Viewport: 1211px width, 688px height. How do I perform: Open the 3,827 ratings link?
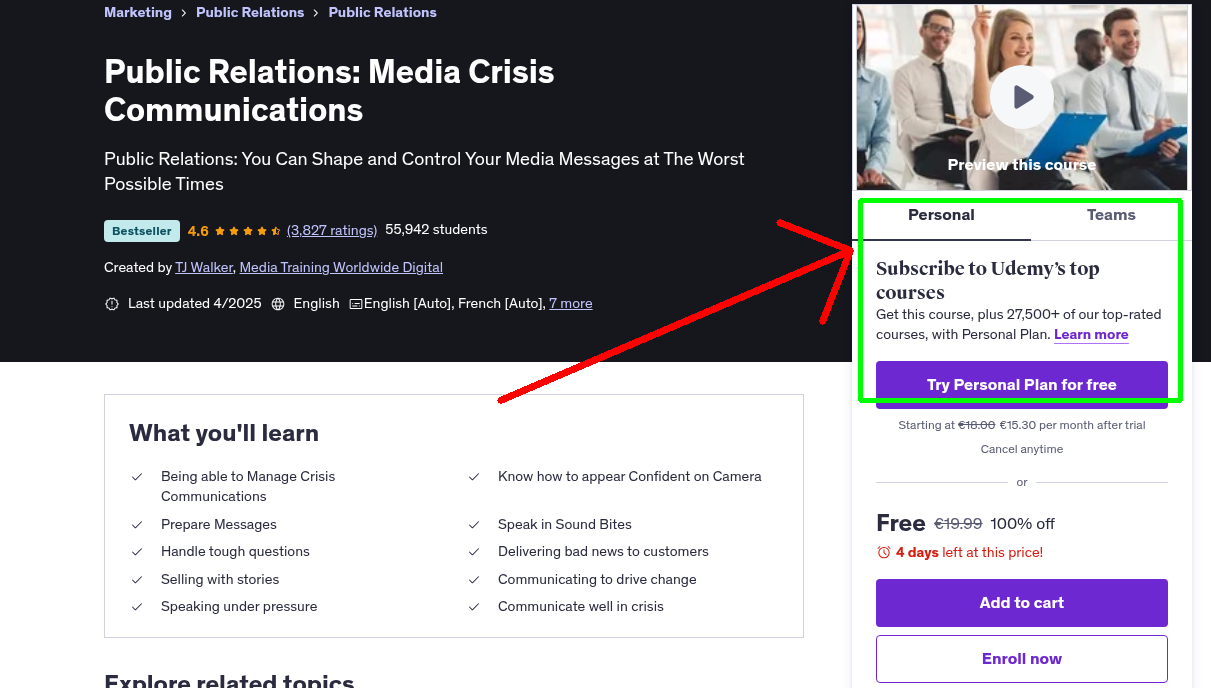[332, 230]
